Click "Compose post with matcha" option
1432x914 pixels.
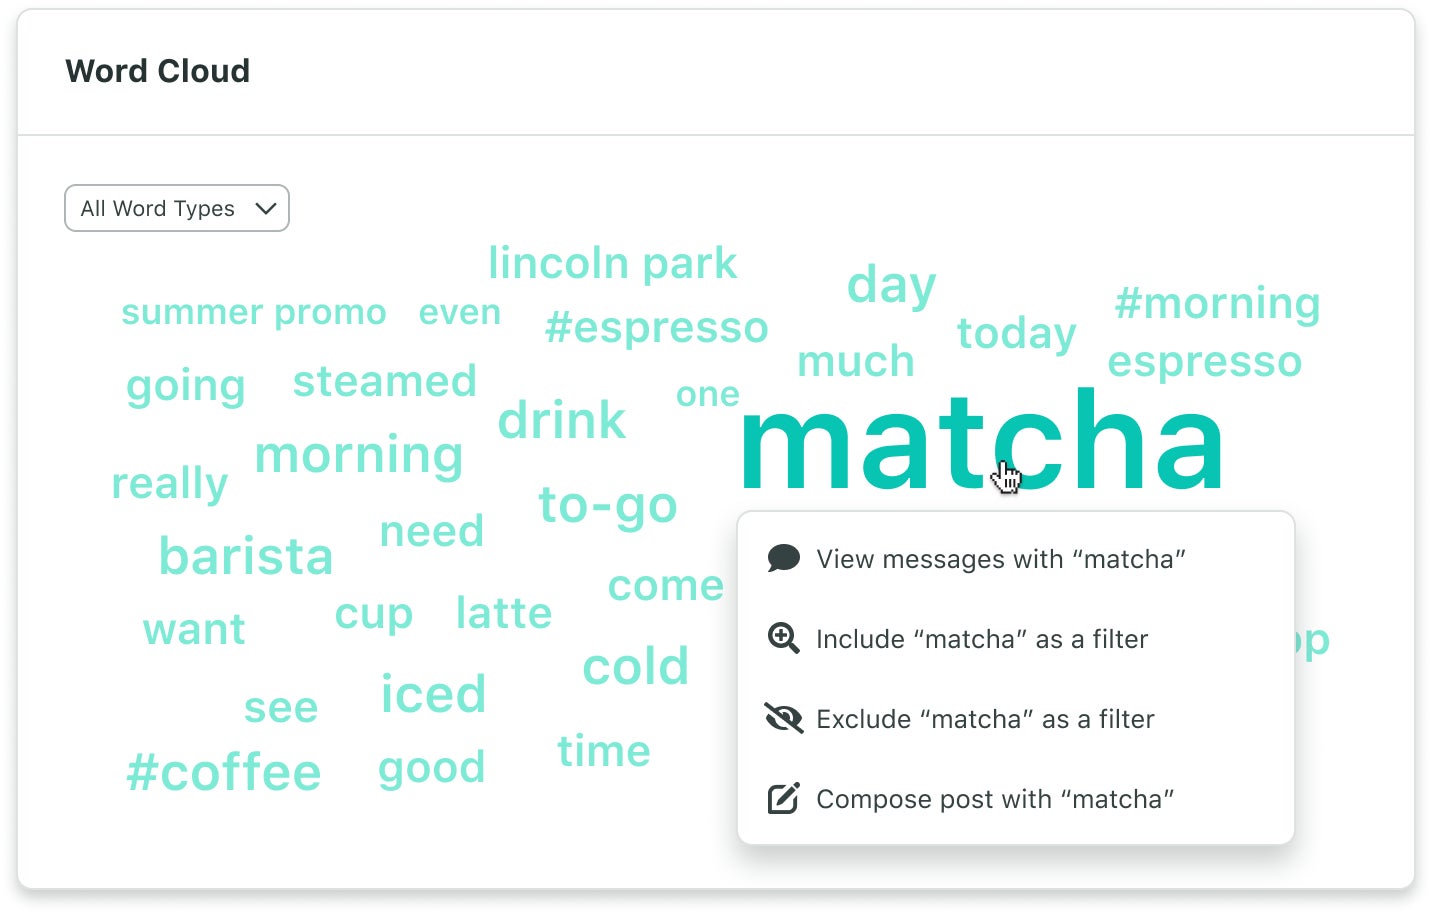[995, 799]
